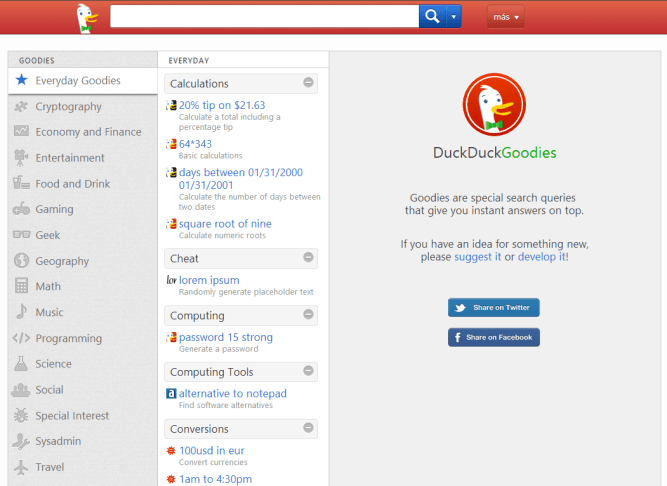Select the Programming category label
This screenshot has width=667, height=486.
click(x=68, y=338)
